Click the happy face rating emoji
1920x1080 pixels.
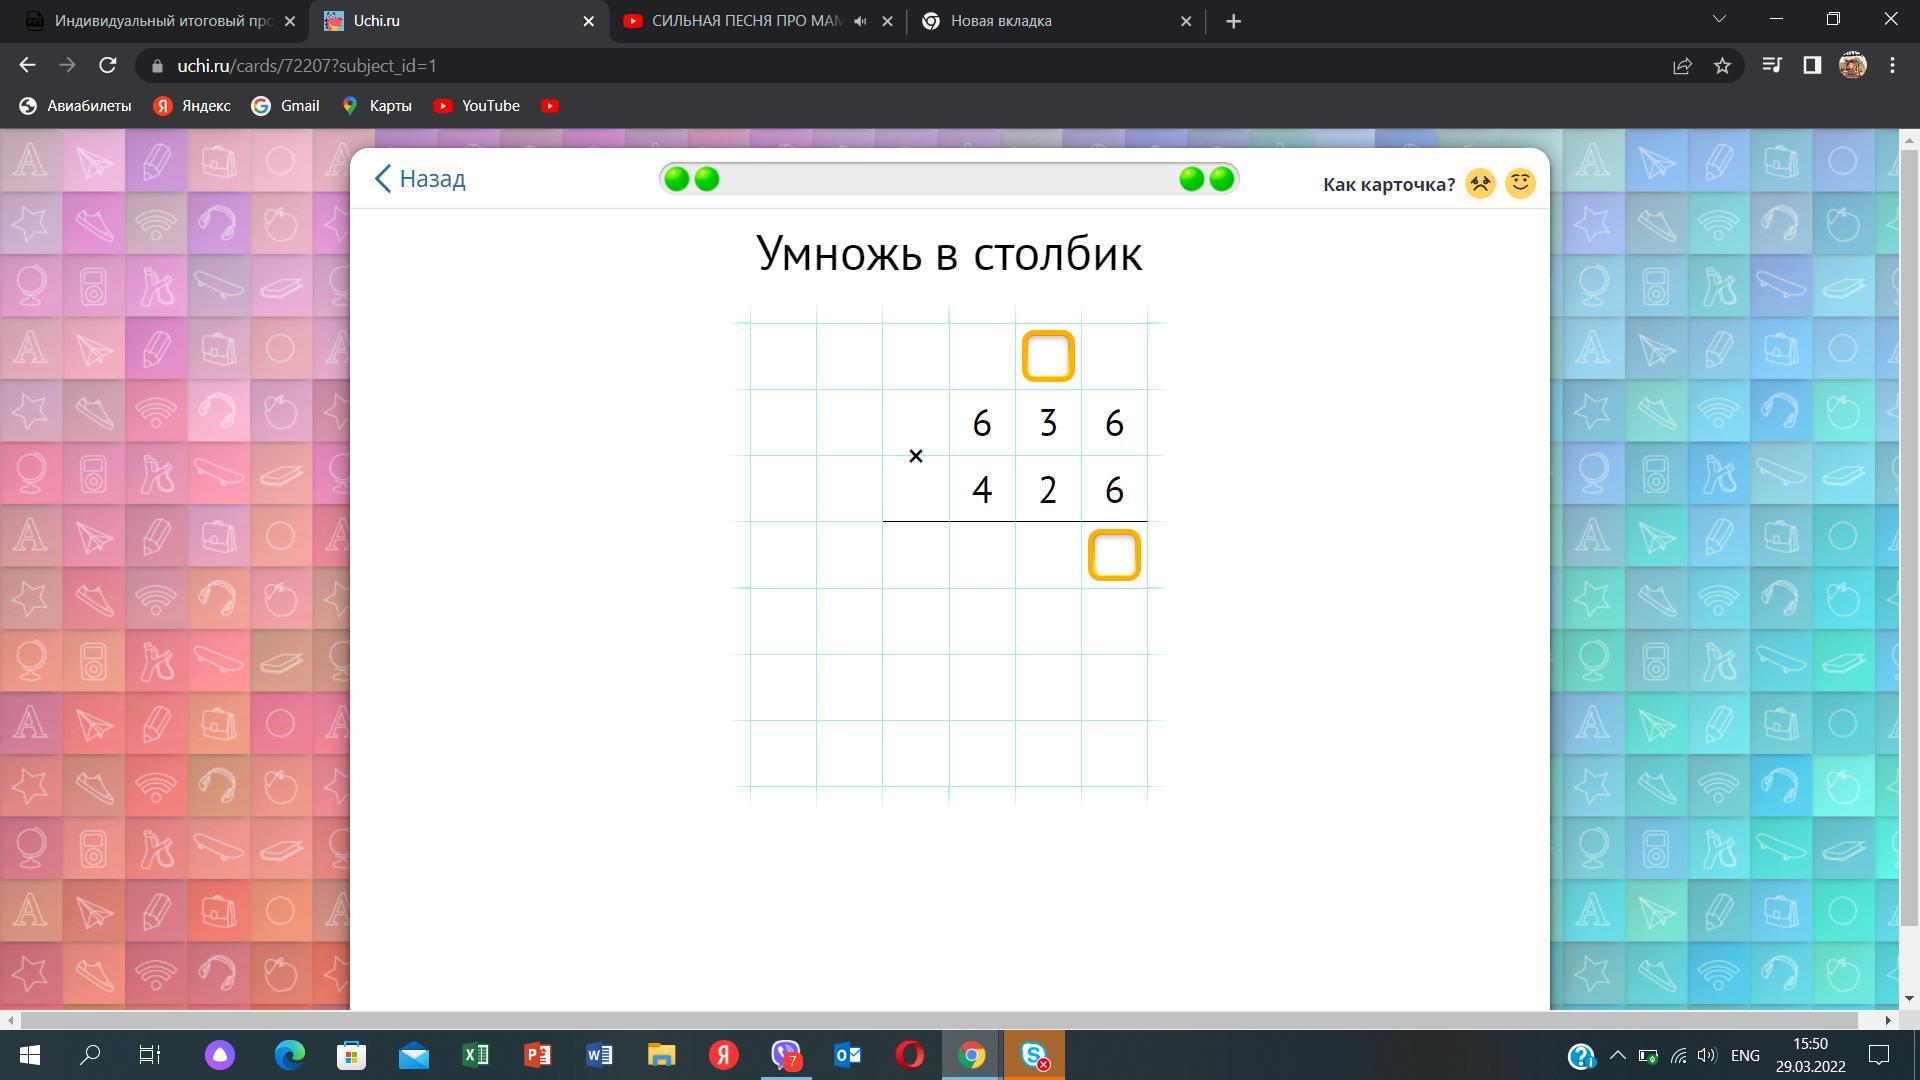(1520, 183)
